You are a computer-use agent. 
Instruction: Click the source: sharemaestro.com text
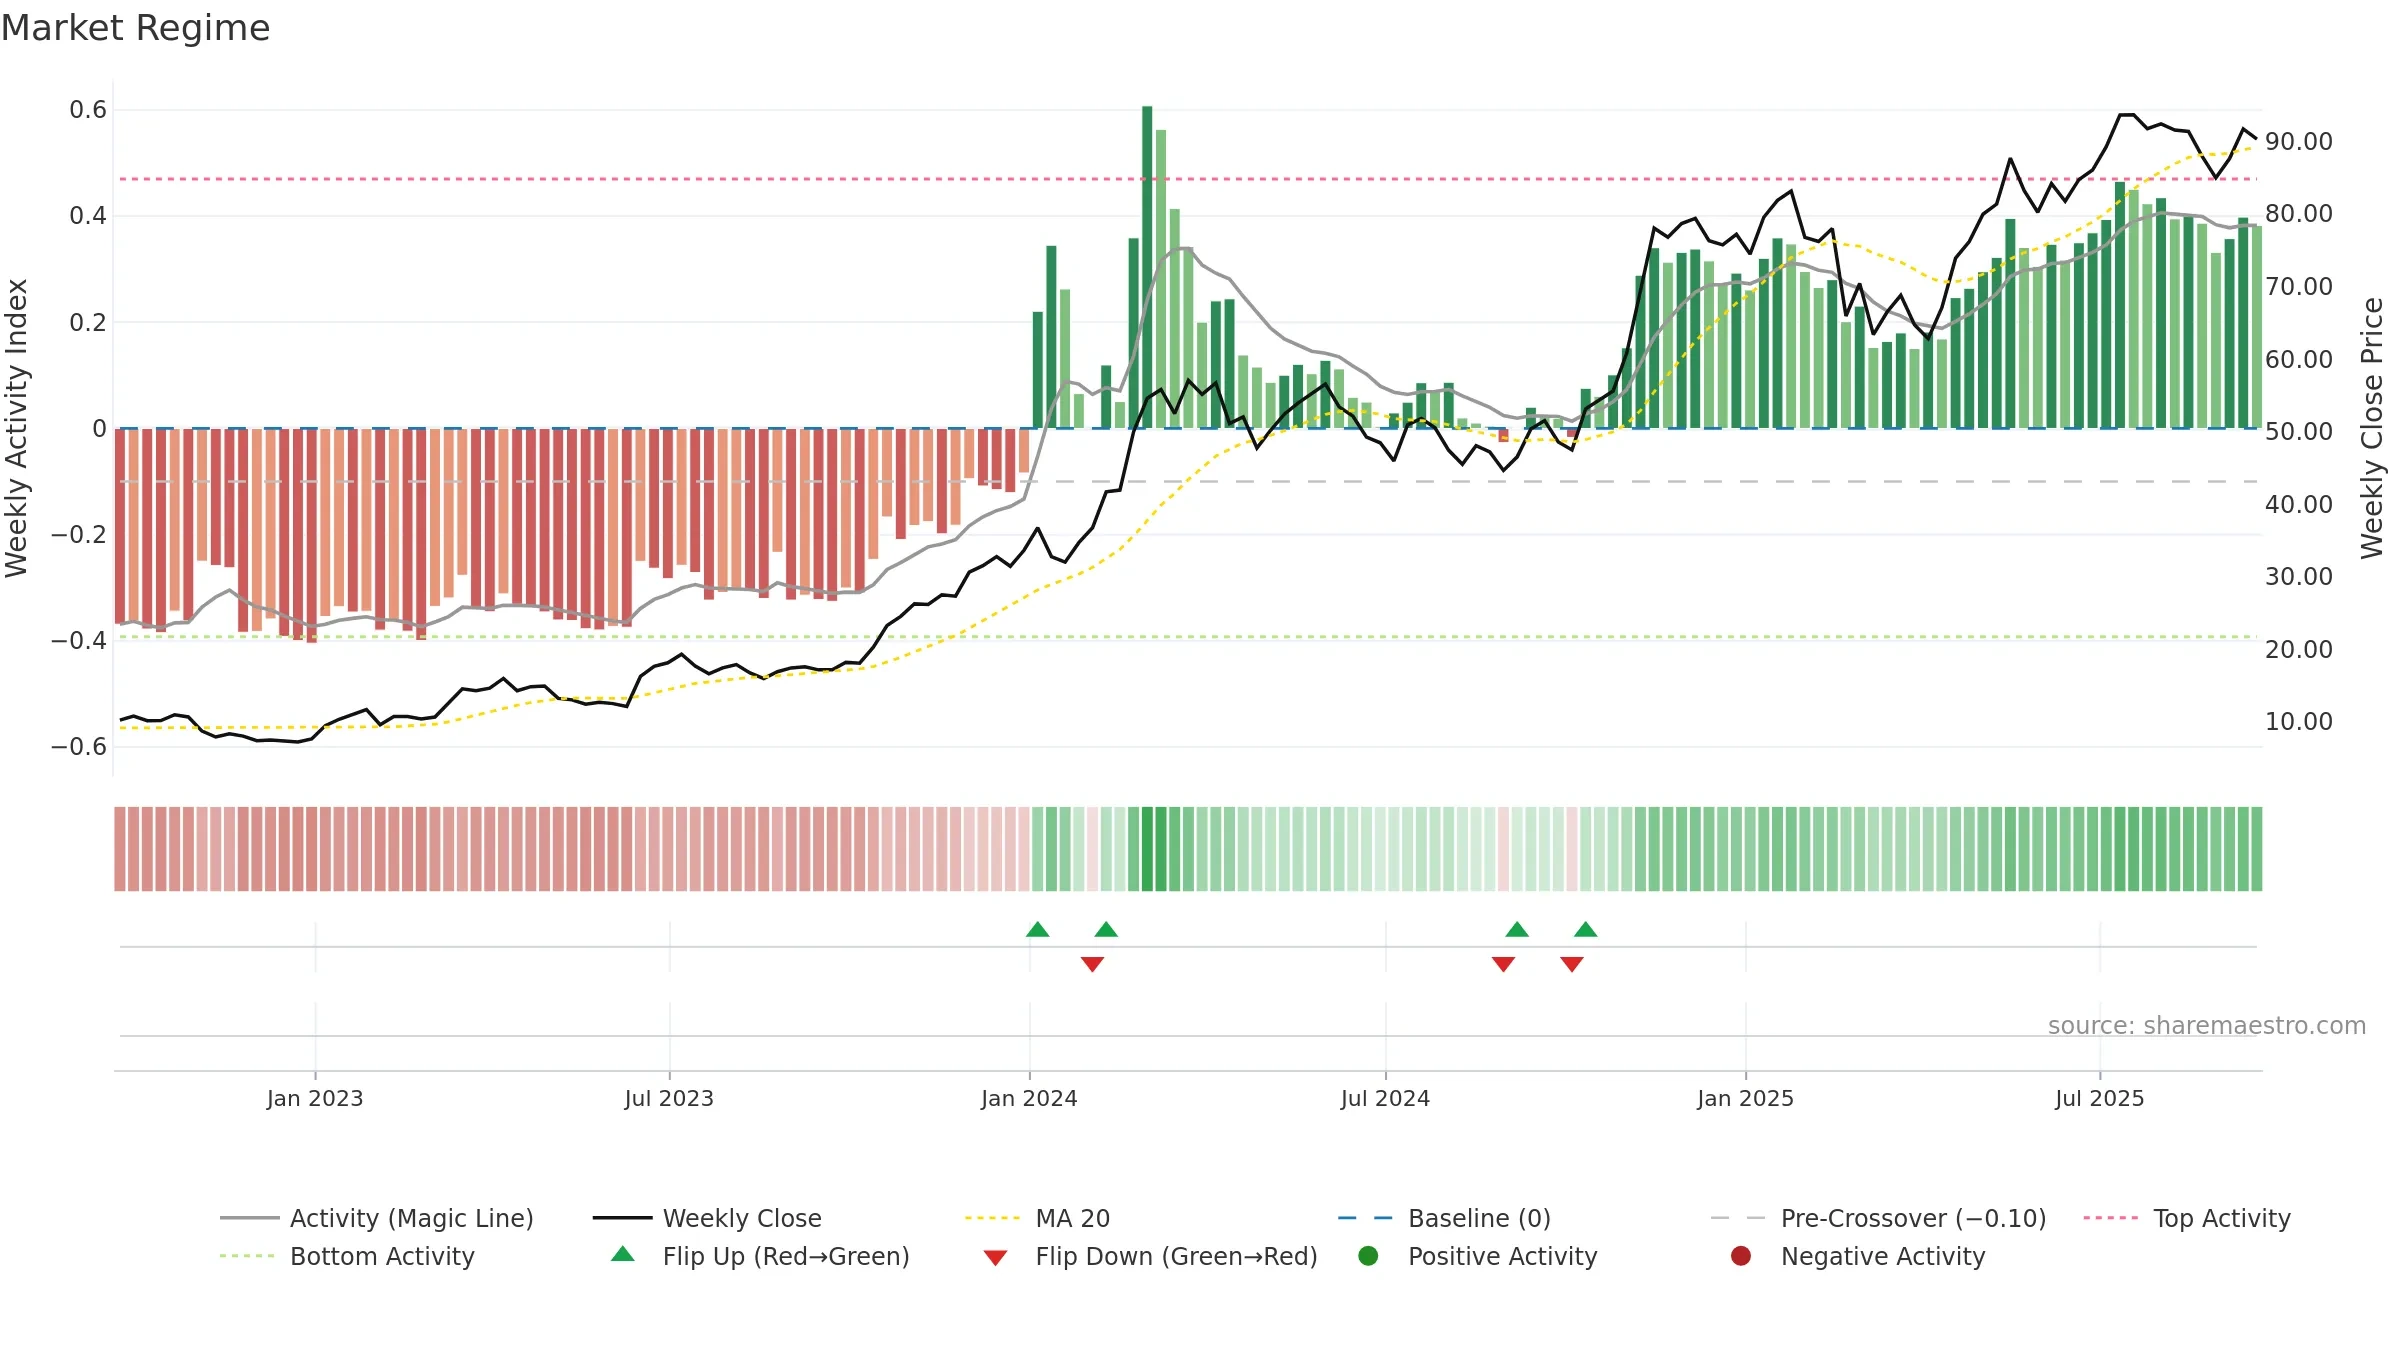(x=2207, y=1026)
